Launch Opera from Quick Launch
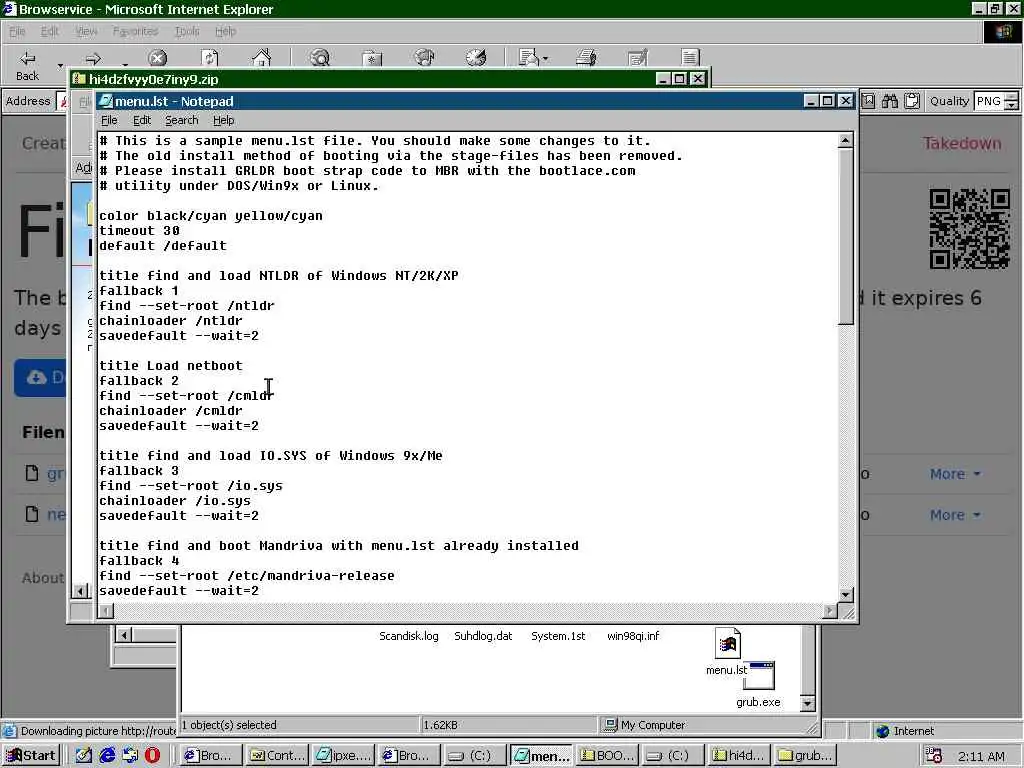 point(152,755)
